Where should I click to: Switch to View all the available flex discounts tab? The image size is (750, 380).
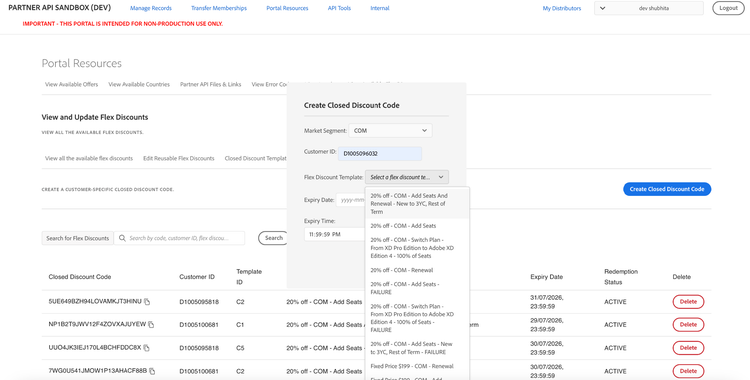pos(89,158)
